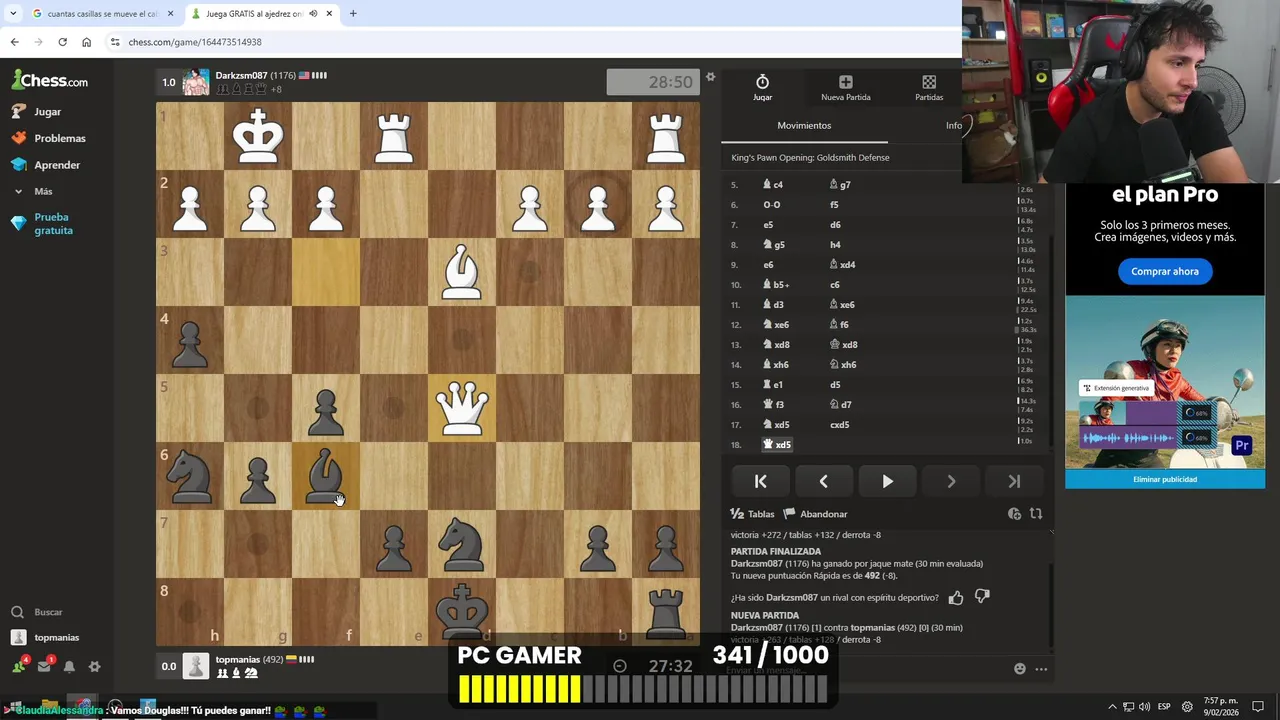Screen dimensions: 1280x720
Task: Click the white queen on the board
Action: (x=462, y=408)
